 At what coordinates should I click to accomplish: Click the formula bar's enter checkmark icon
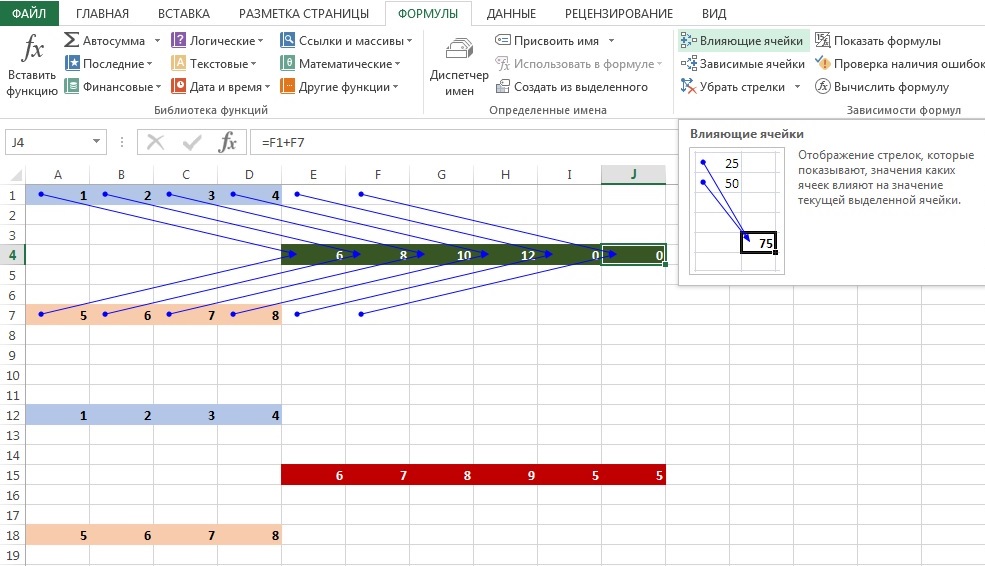point(192,142)
